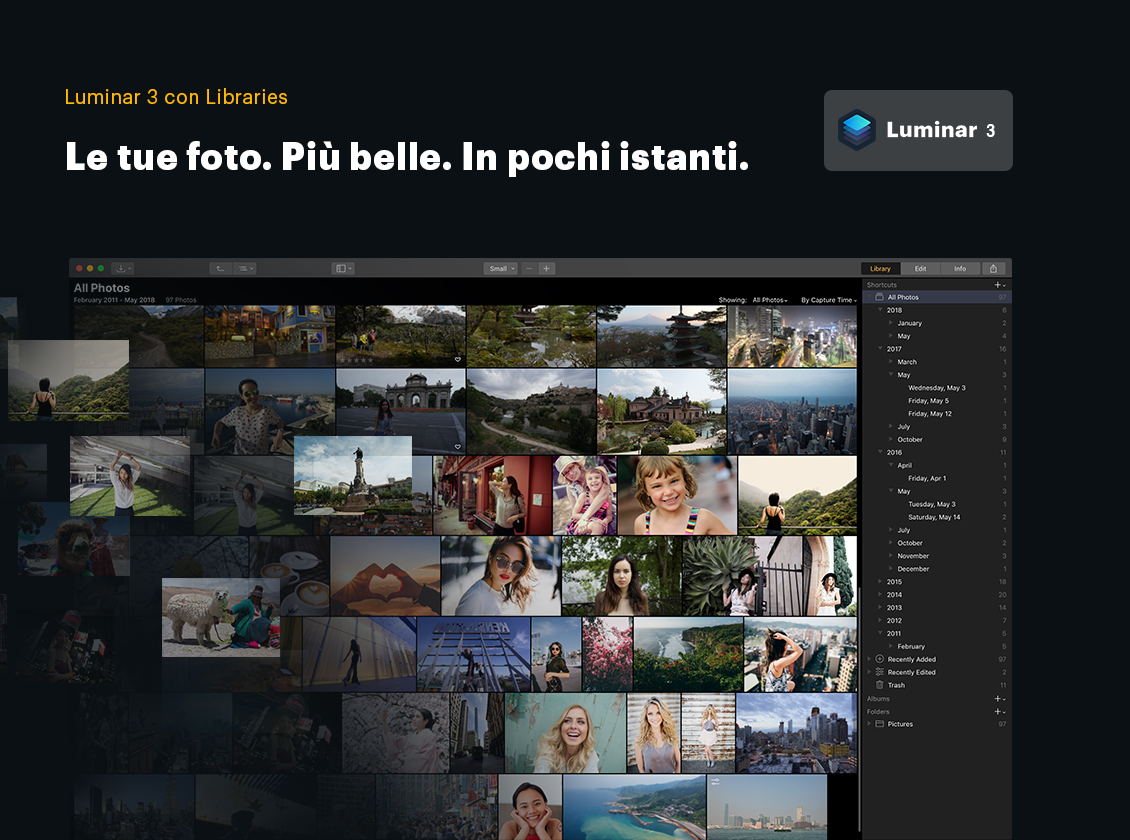The image size is (1130, 840).
Task: Click the Pictures folder icon
Action: pos(880,724)
